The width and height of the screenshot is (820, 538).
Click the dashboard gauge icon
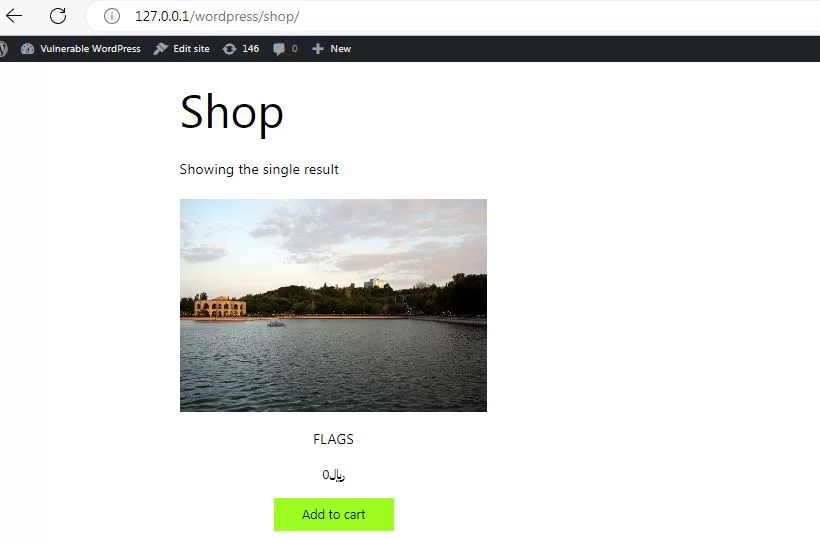click(27, 48)
